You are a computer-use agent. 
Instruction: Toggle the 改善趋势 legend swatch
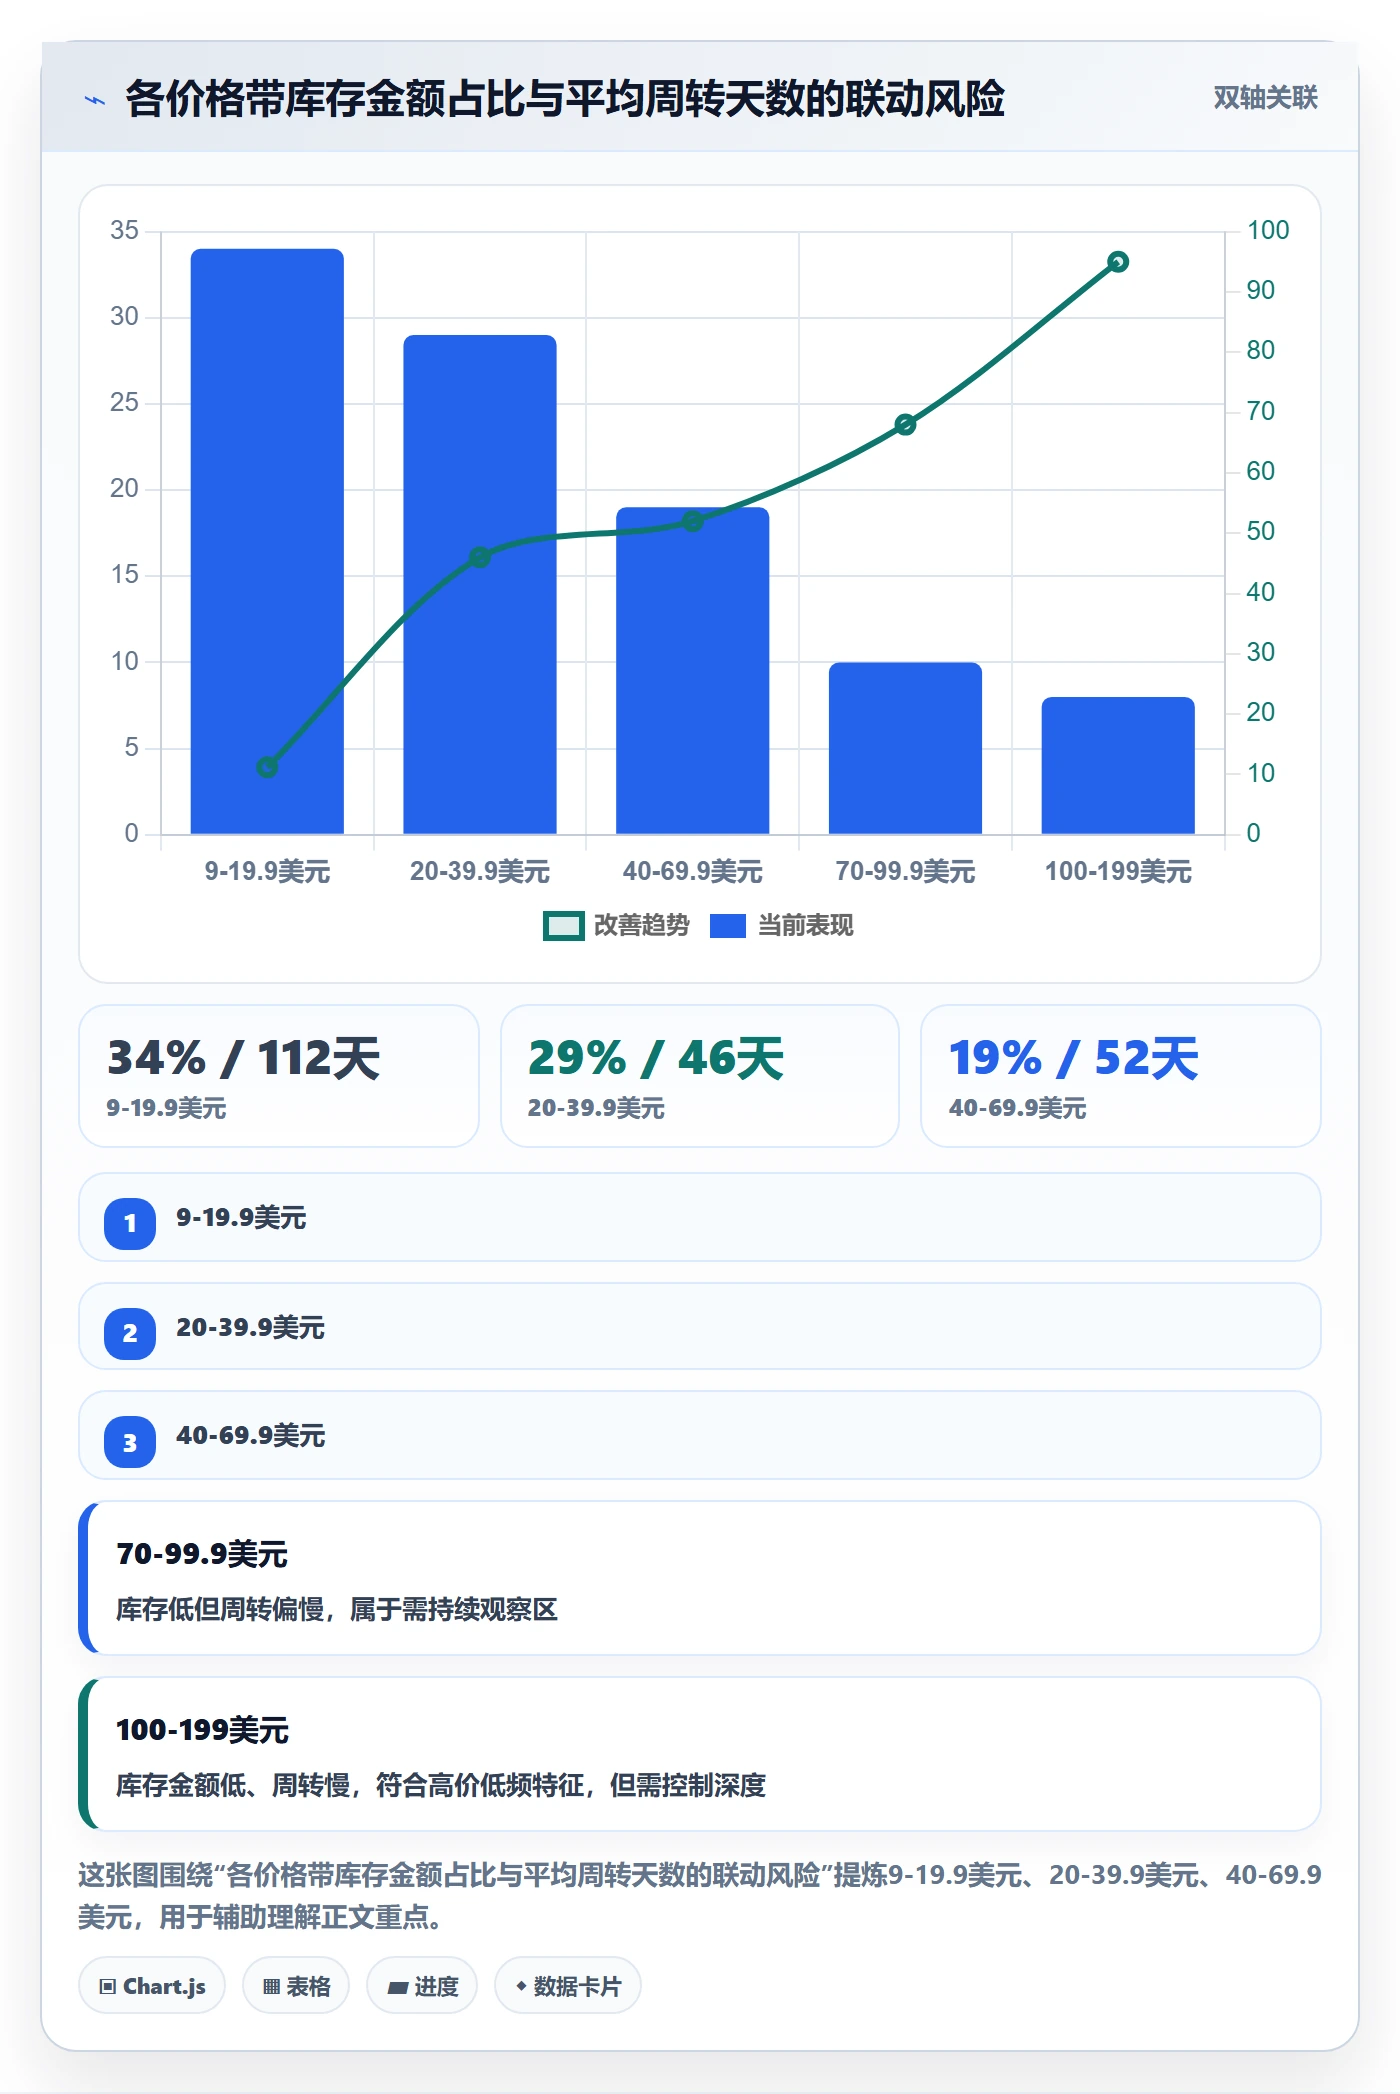click(564, 926)
